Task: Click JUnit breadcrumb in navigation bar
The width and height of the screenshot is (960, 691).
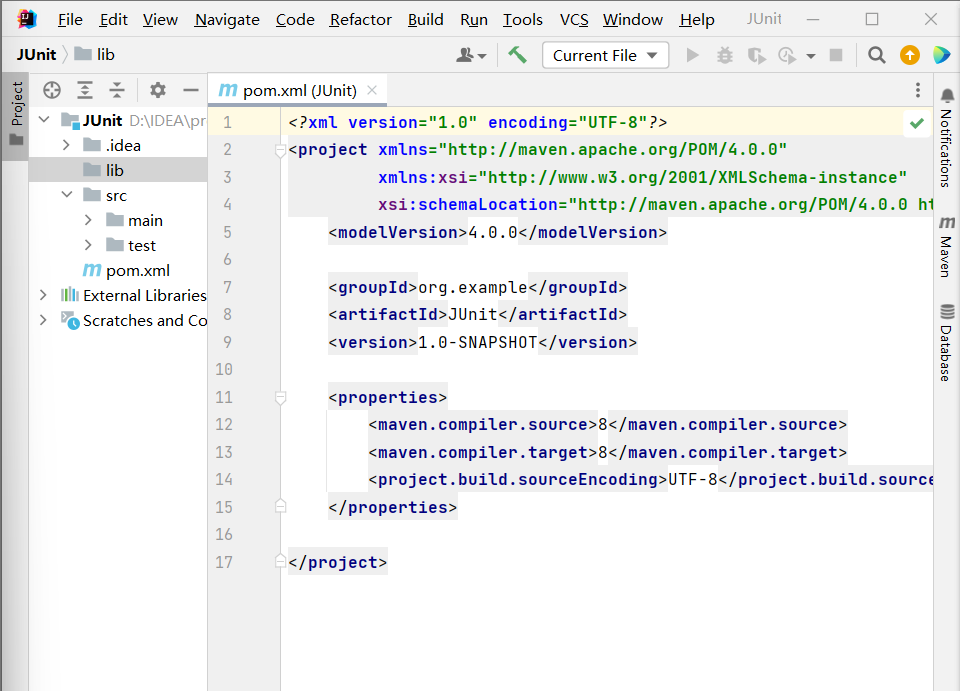Action: [36, 54]
